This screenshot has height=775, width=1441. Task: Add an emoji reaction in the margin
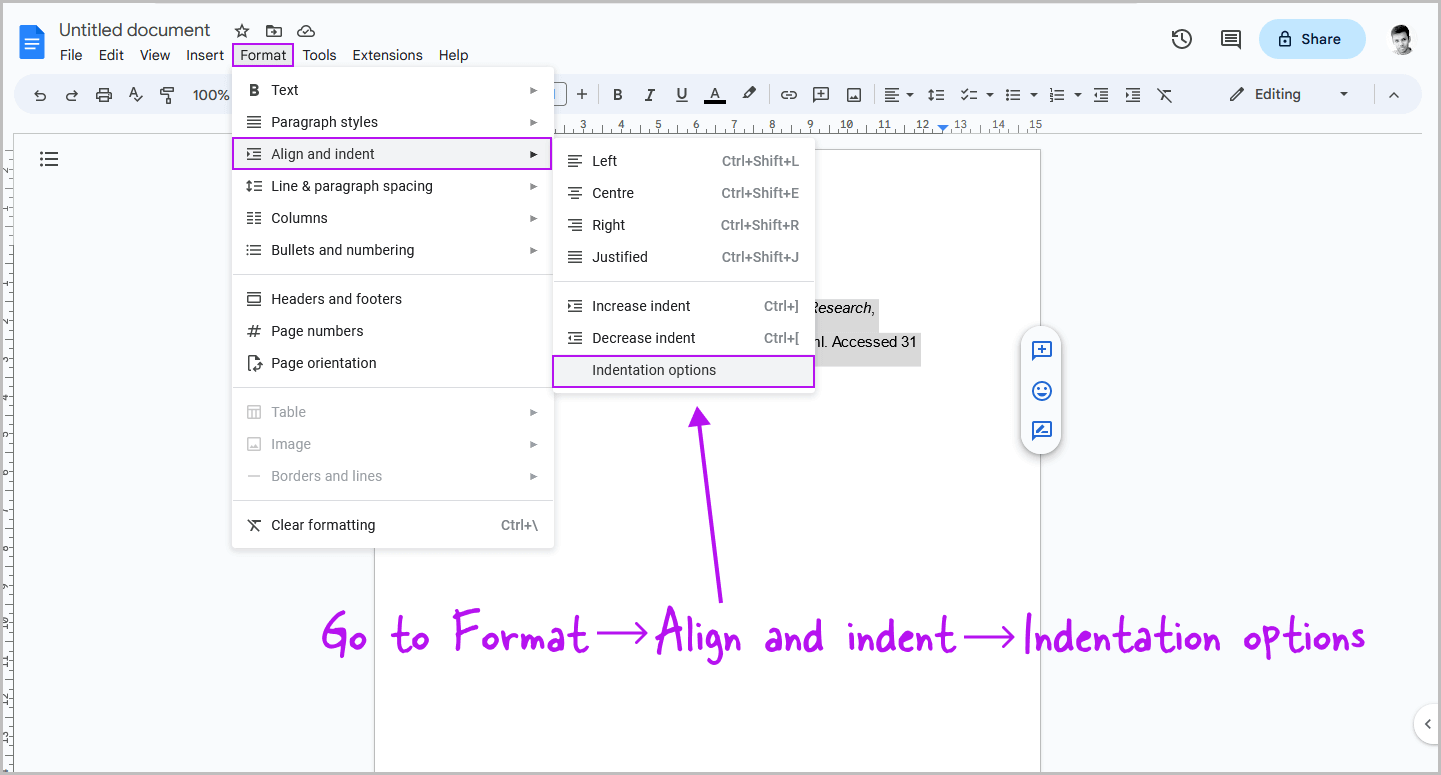pos(1041,391)
